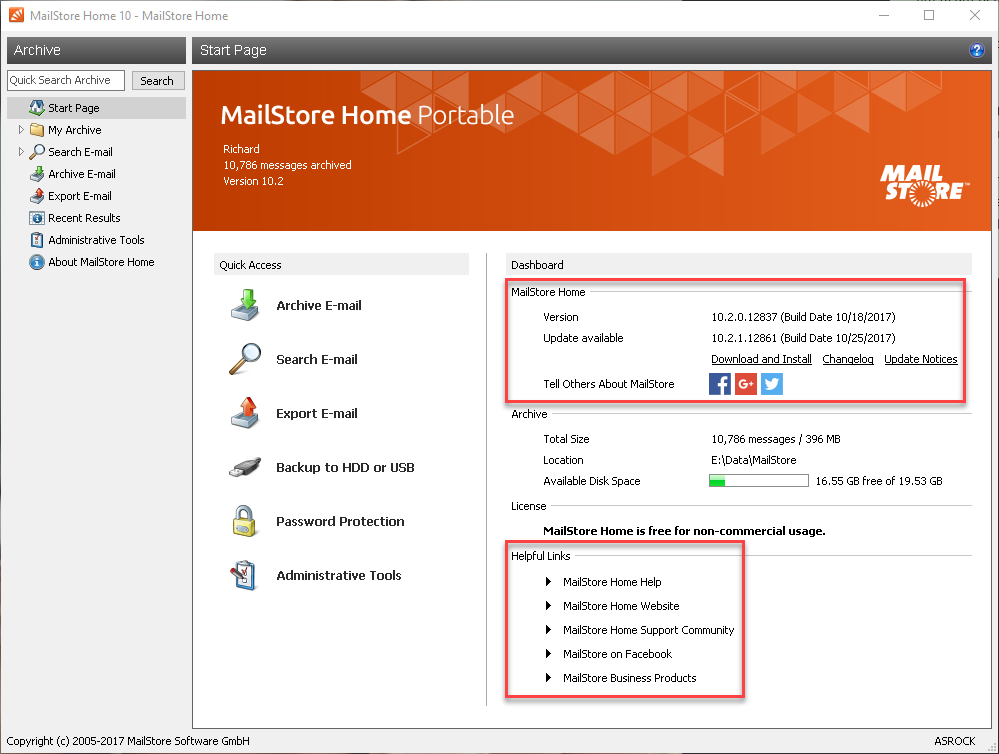
Task: Click arrow beside MailStore Home Help
Action: (x=548, y=581)
